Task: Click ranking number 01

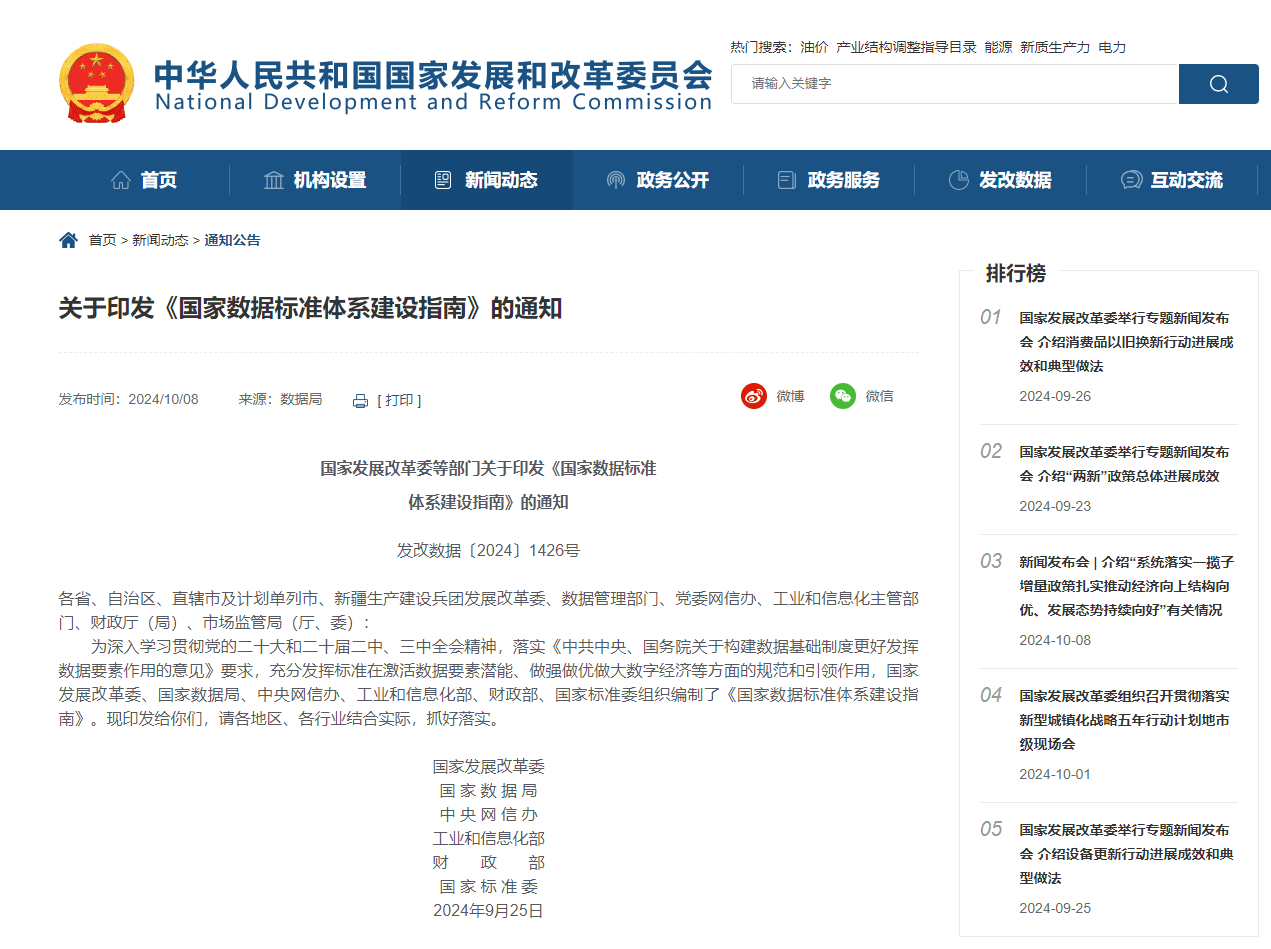Action: tap(990, 317)
